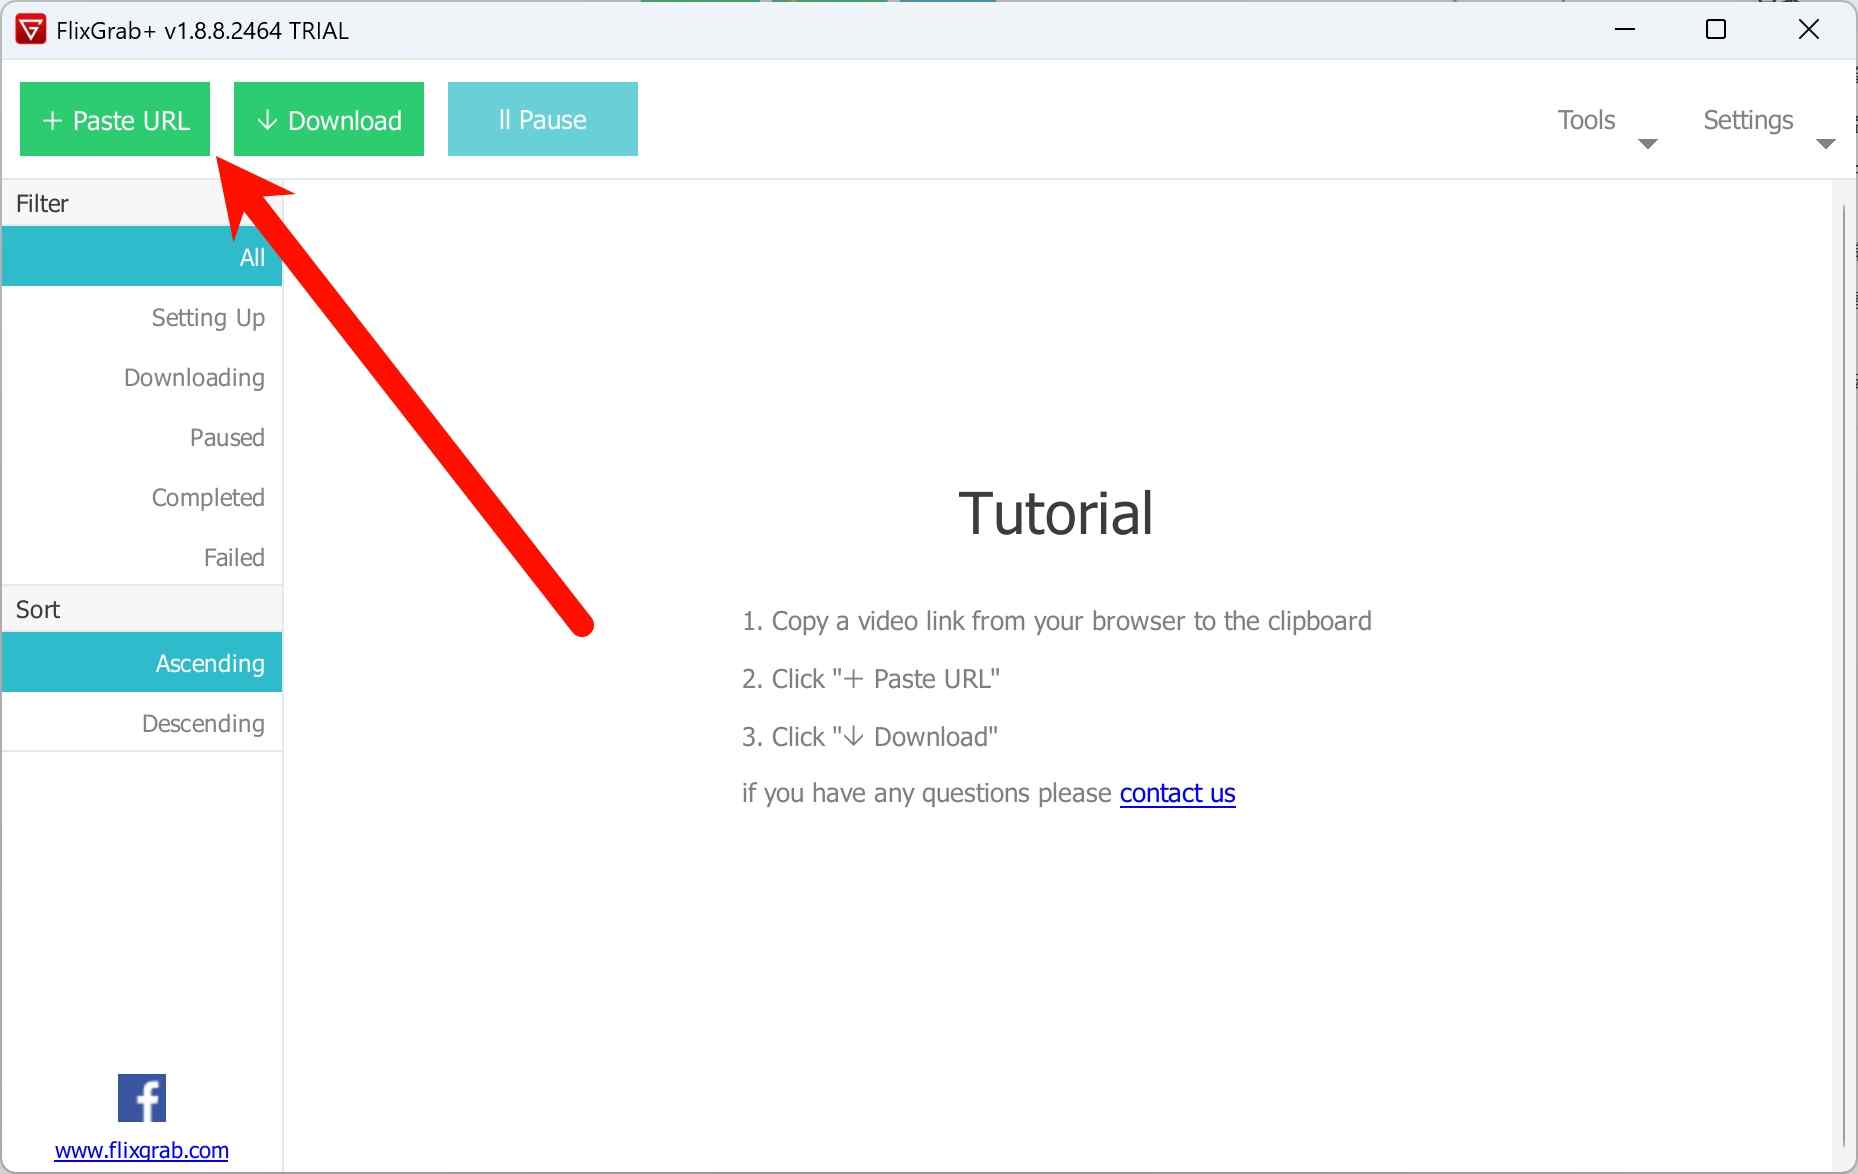The height and width of the screenshot is (1174, 1858).
Task: Click the Sort section header
Action: point(142,609)
